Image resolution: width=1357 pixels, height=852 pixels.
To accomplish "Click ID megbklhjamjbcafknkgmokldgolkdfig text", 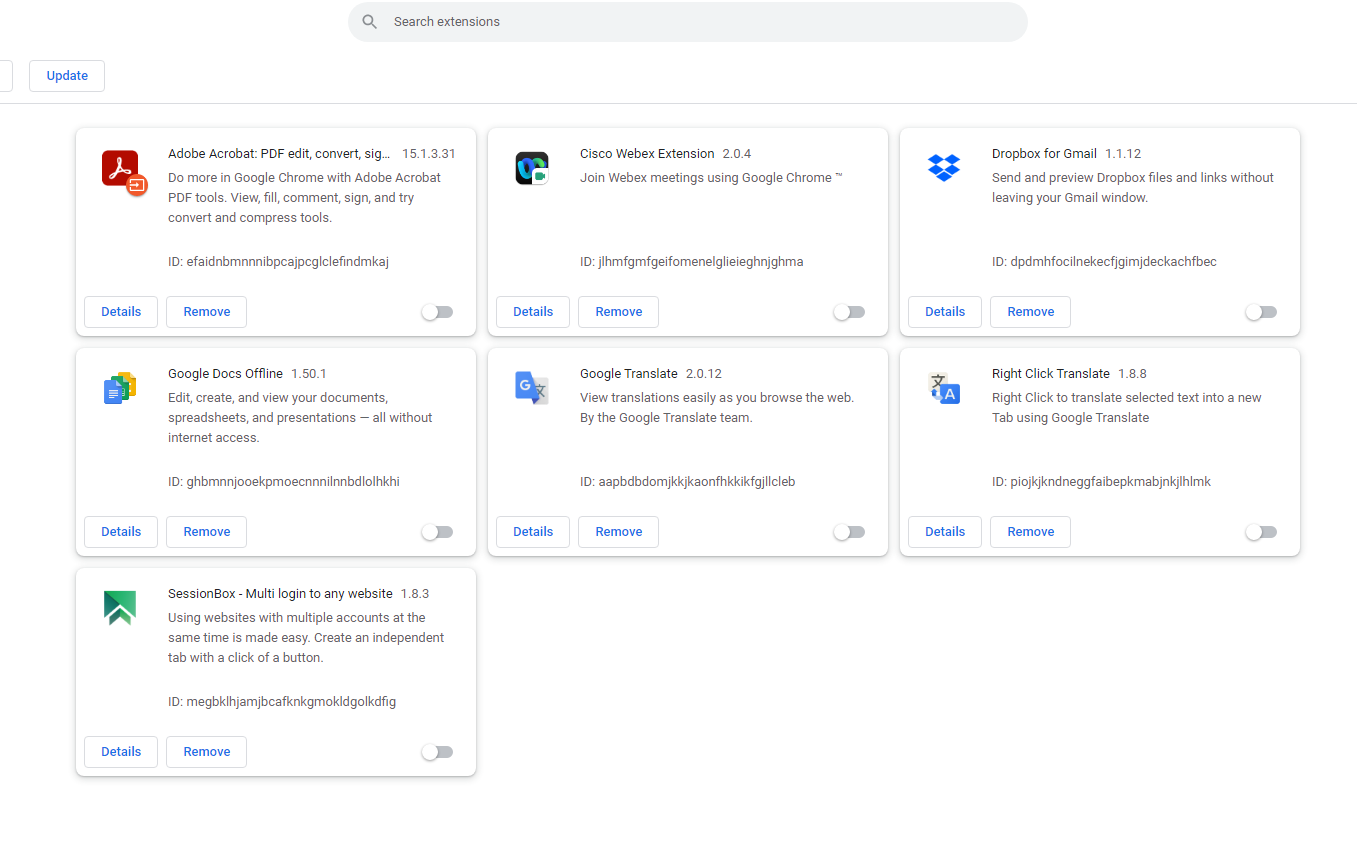I will click(282, 702).
